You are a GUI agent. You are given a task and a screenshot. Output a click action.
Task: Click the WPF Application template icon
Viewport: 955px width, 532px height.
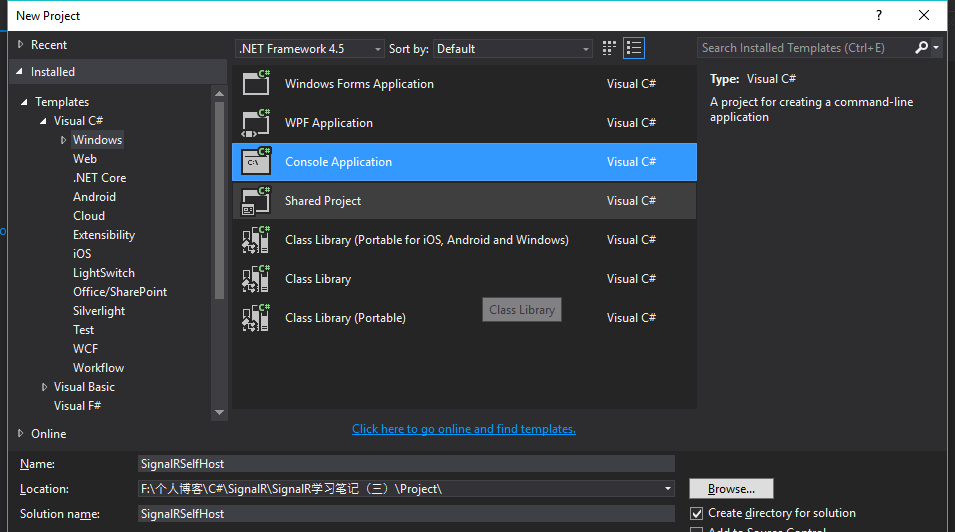point(256,122)
